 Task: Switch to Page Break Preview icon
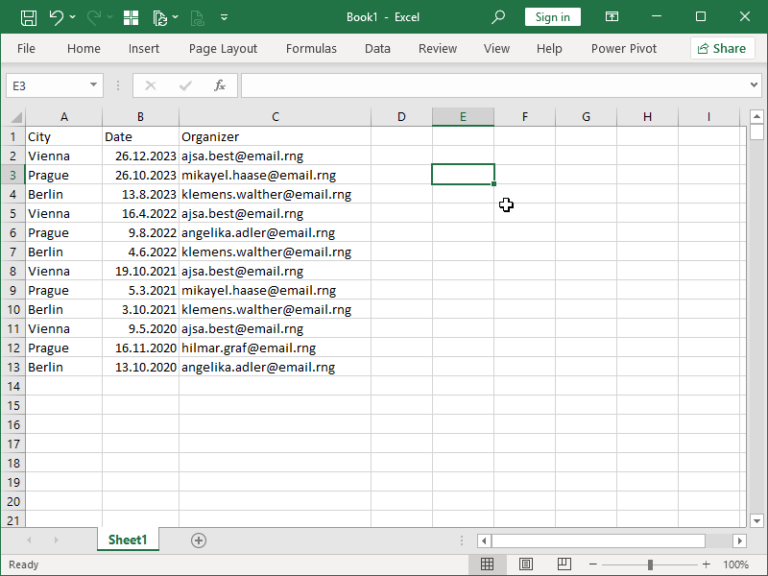[x=563, y=565]
